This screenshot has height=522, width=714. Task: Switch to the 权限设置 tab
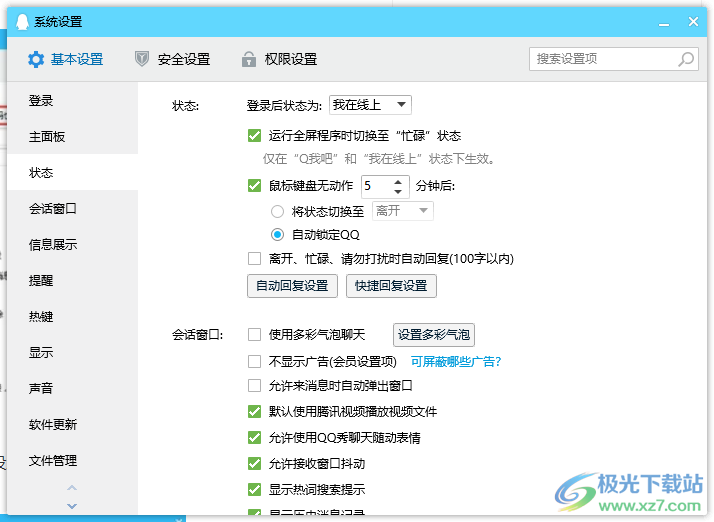(x=280, y=59)
